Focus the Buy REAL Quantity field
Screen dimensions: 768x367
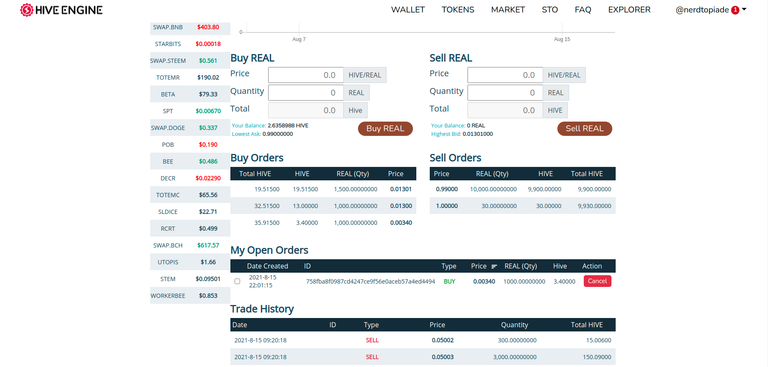306,93
